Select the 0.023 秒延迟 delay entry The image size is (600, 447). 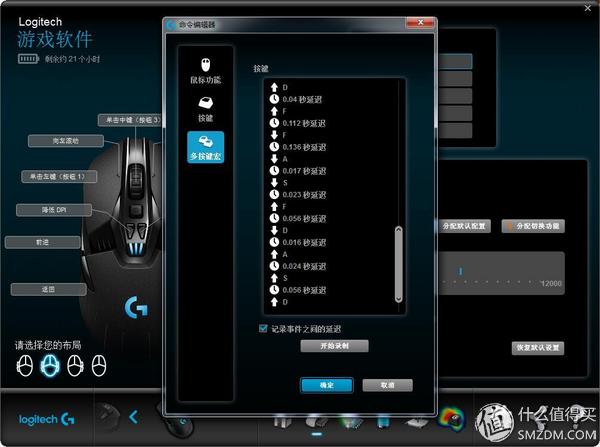pyautogui.click(x=304, y=194)
